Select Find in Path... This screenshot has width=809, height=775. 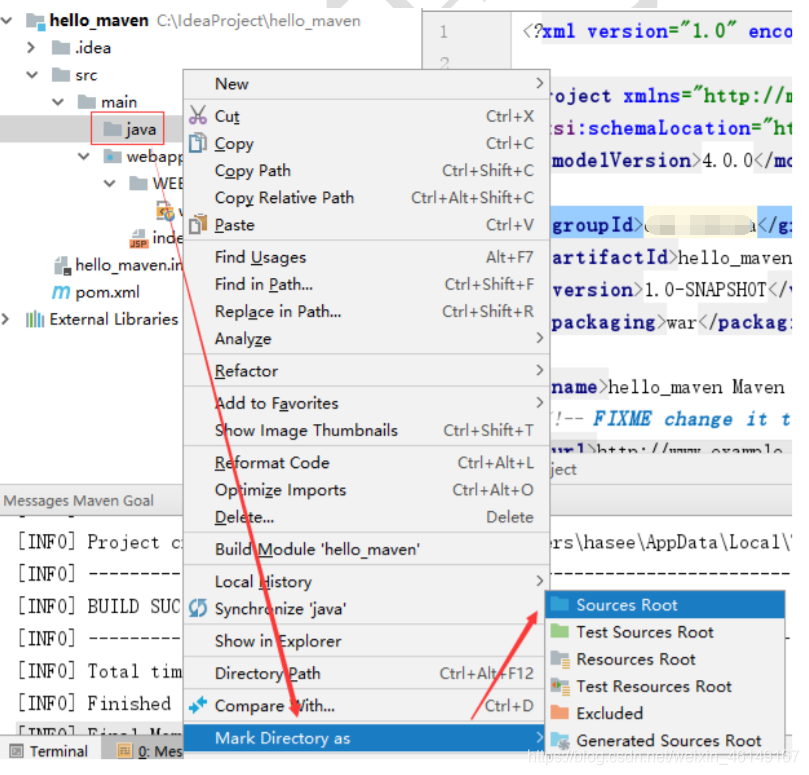click(366, 284)
